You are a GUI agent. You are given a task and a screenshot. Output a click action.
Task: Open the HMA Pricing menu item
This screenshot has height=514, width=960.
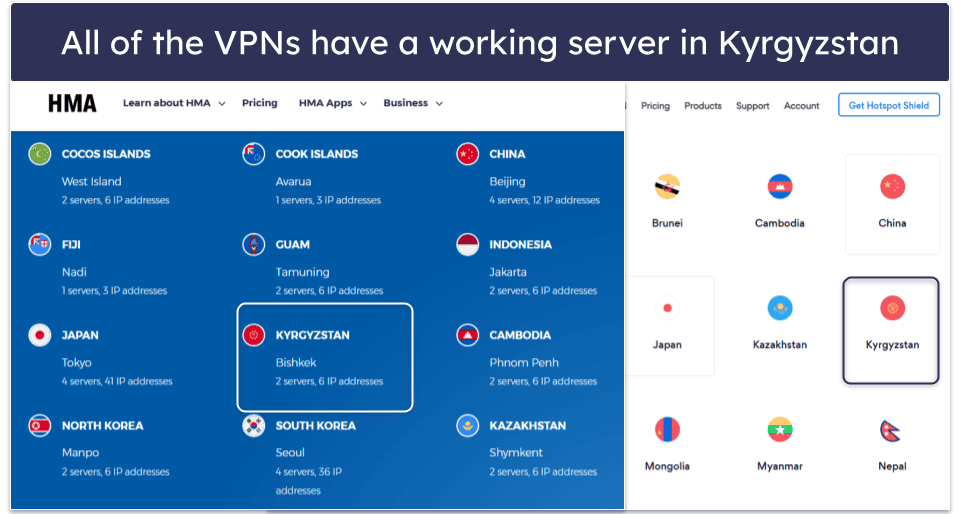tap(260, 103)
